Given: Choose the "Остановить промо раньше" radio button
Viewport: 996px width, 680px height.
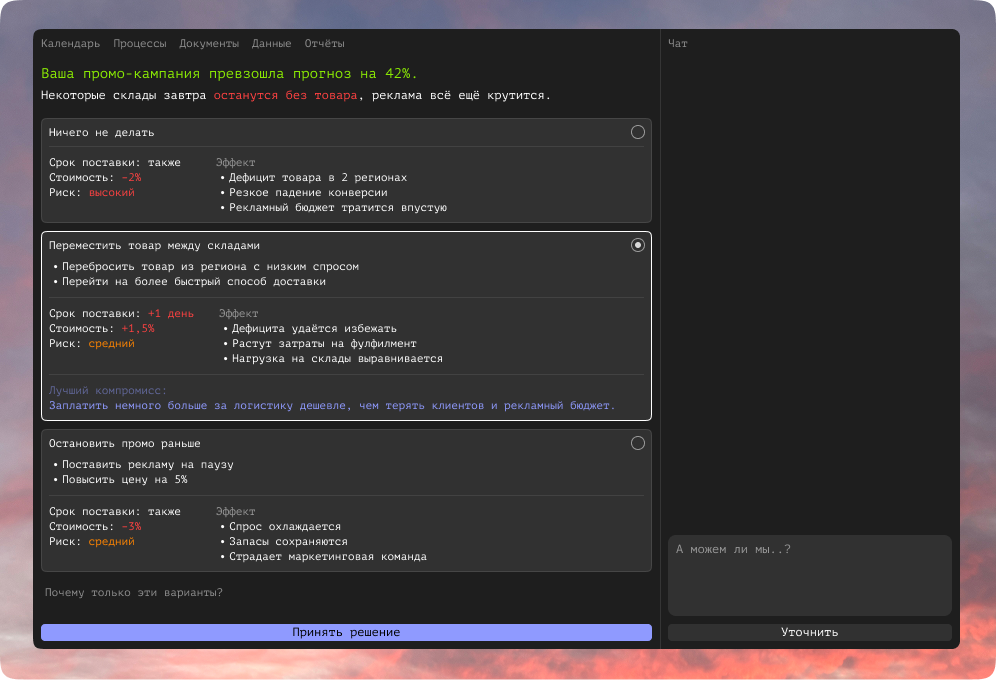Looking at the screenshot, I should pos(638,443).
